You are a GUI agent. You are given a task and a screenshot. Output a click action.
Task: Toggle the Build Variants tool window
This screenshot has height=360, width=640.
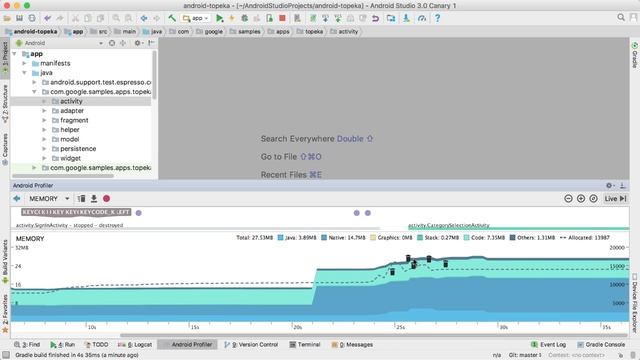click(x=5, y=261)
